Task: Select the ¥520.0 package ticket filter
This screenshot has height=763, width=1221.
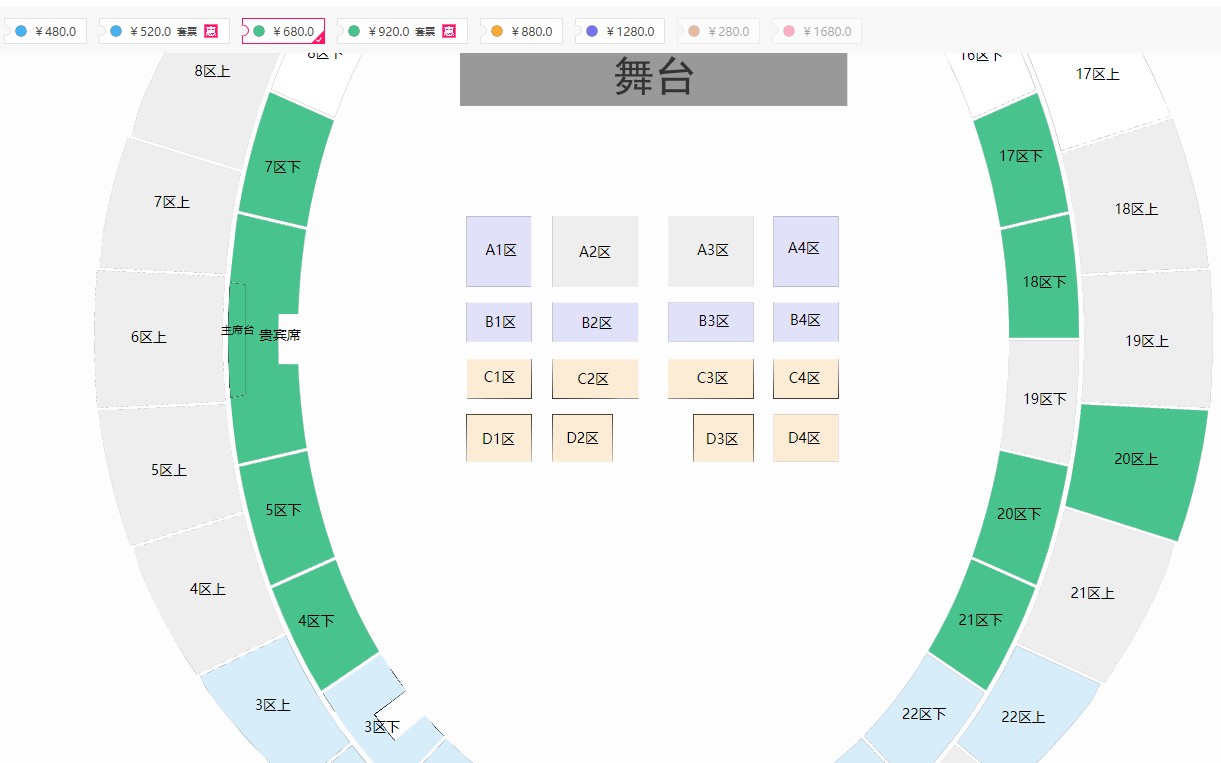Action: 163,31
